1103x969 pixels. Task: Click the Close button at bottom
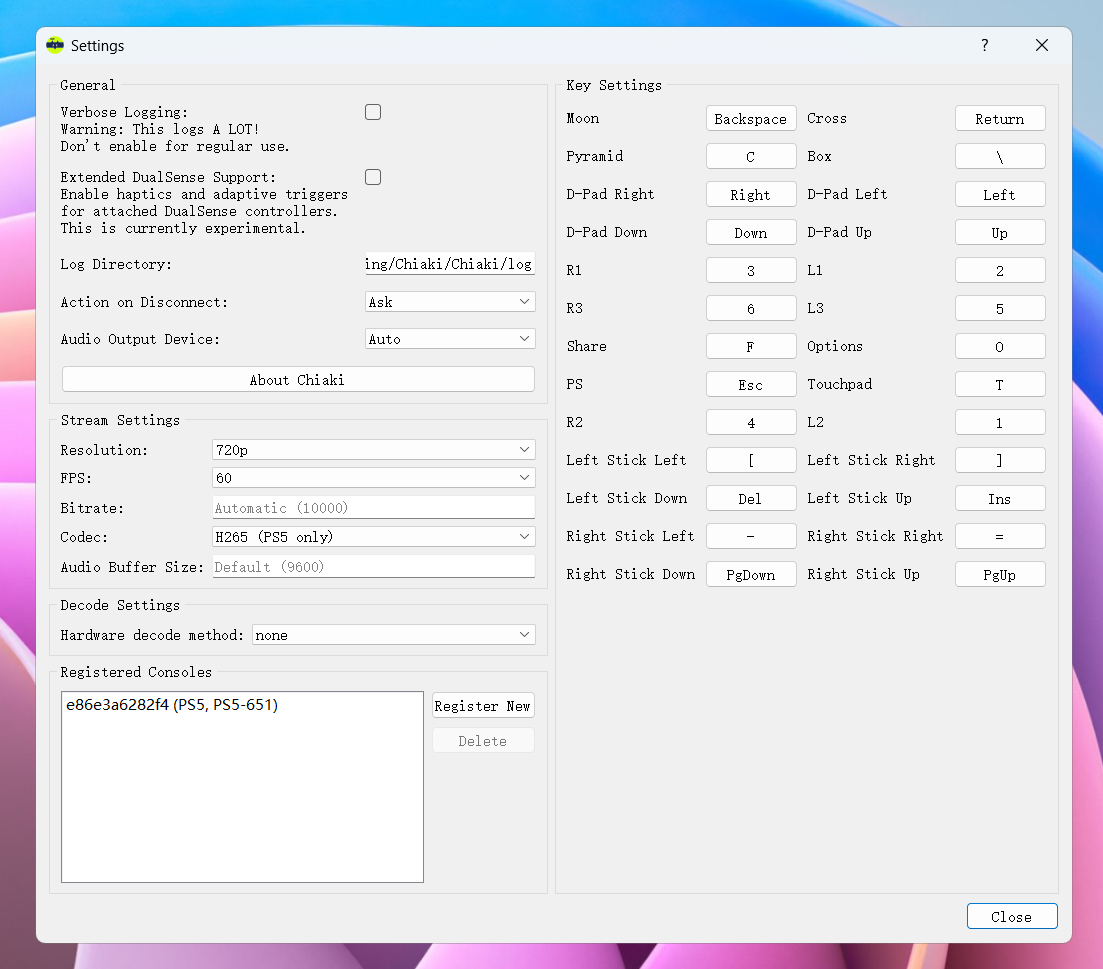coord(1011,917)
